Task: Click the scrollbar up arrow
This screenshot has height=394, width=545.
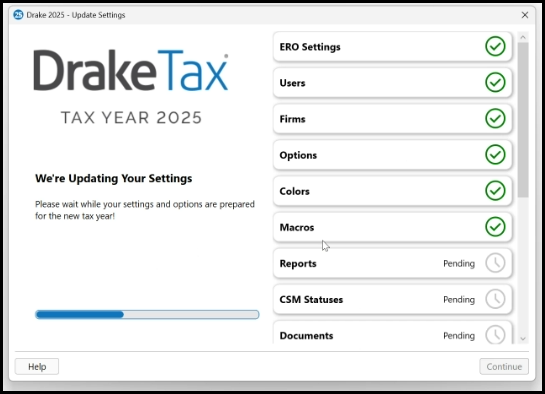Action: coord(523,37)
